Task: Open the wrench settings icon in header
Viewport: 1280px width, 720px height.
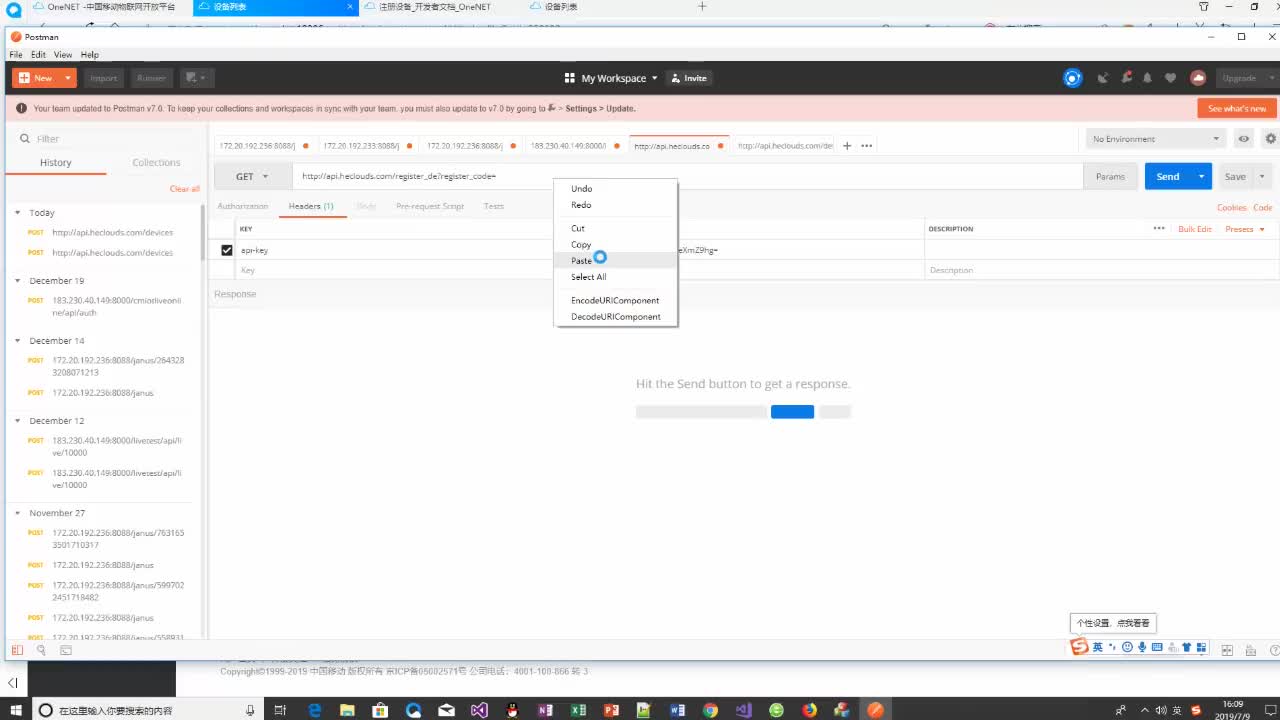Action: point(1126,78)
